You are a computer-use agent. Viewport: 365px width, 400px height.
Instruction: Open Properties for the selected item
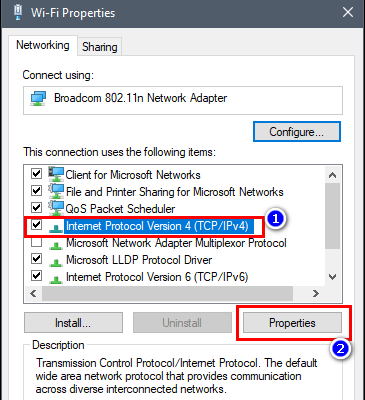pyautogui.click(x=292, y=323)
